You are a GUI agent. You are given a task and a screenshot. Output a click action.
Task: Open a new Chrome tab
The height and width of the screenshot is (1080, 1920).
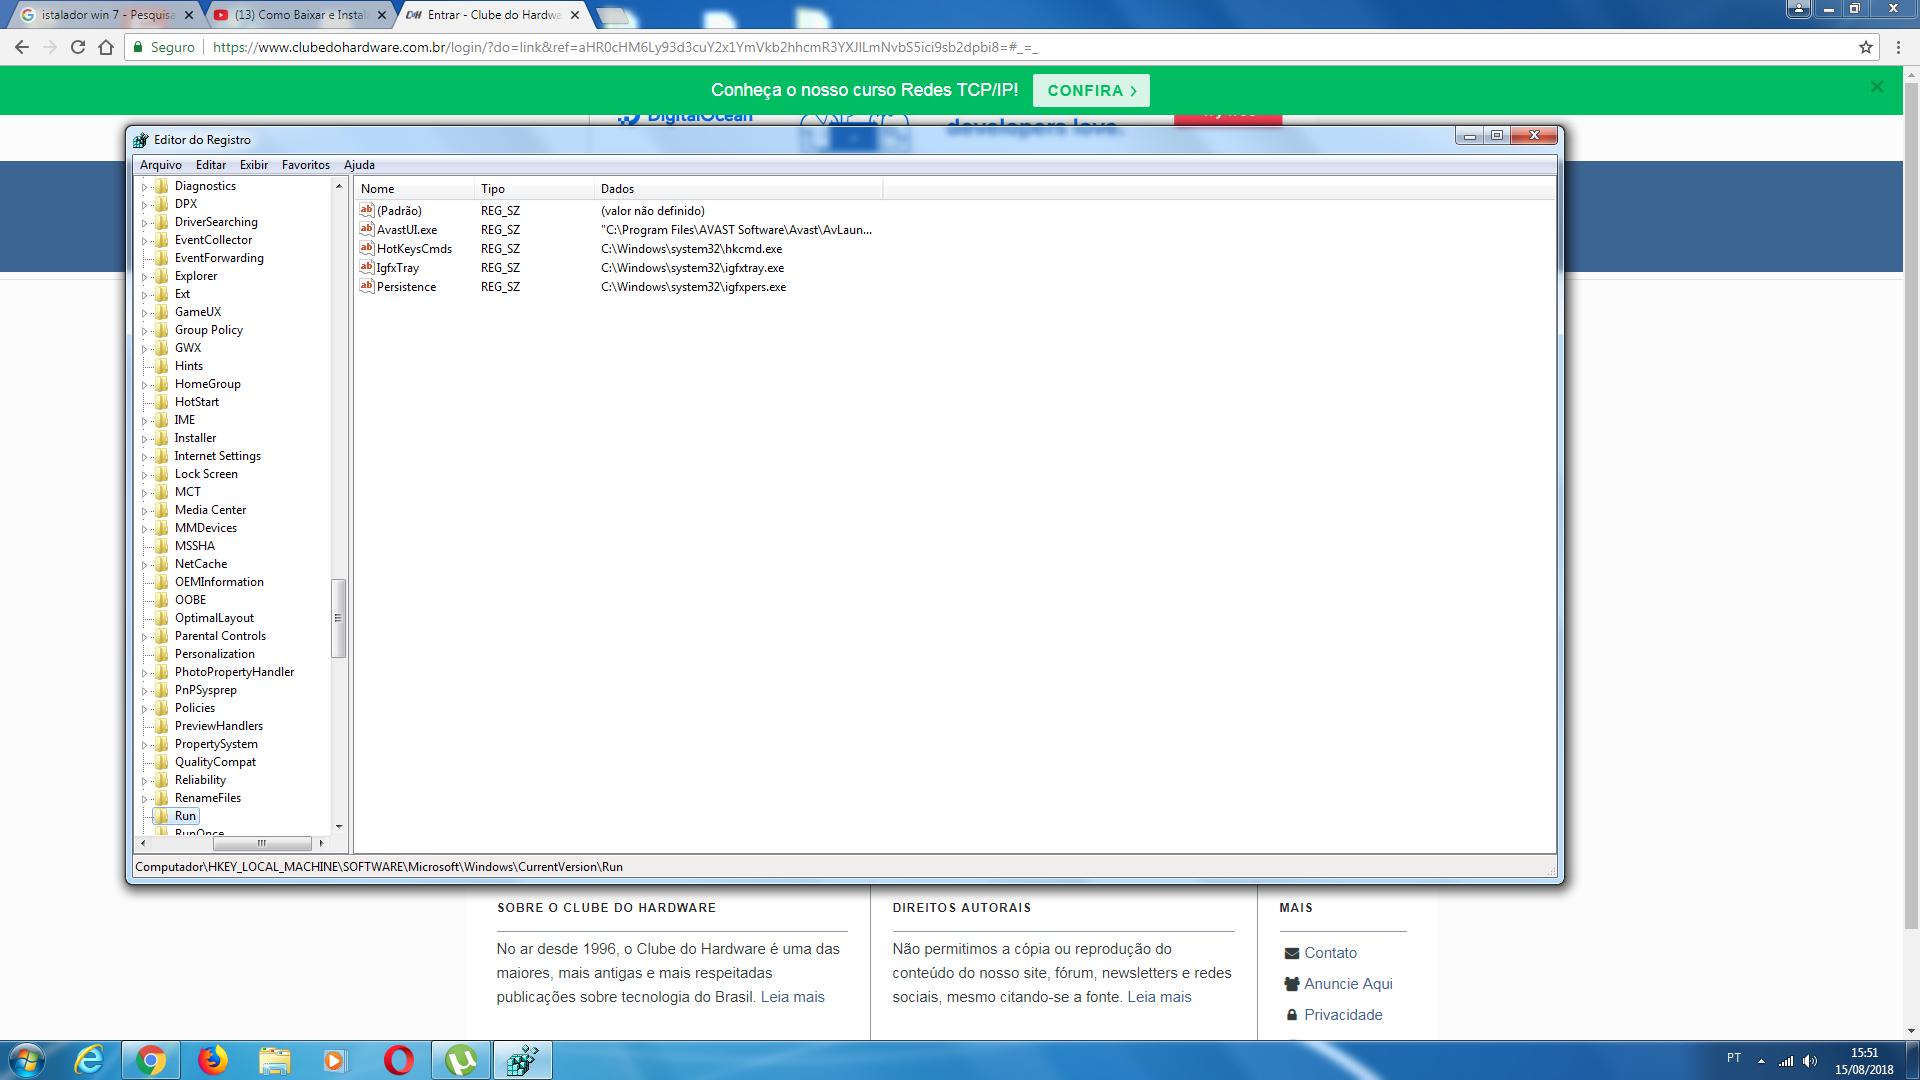tap(612, 15)
